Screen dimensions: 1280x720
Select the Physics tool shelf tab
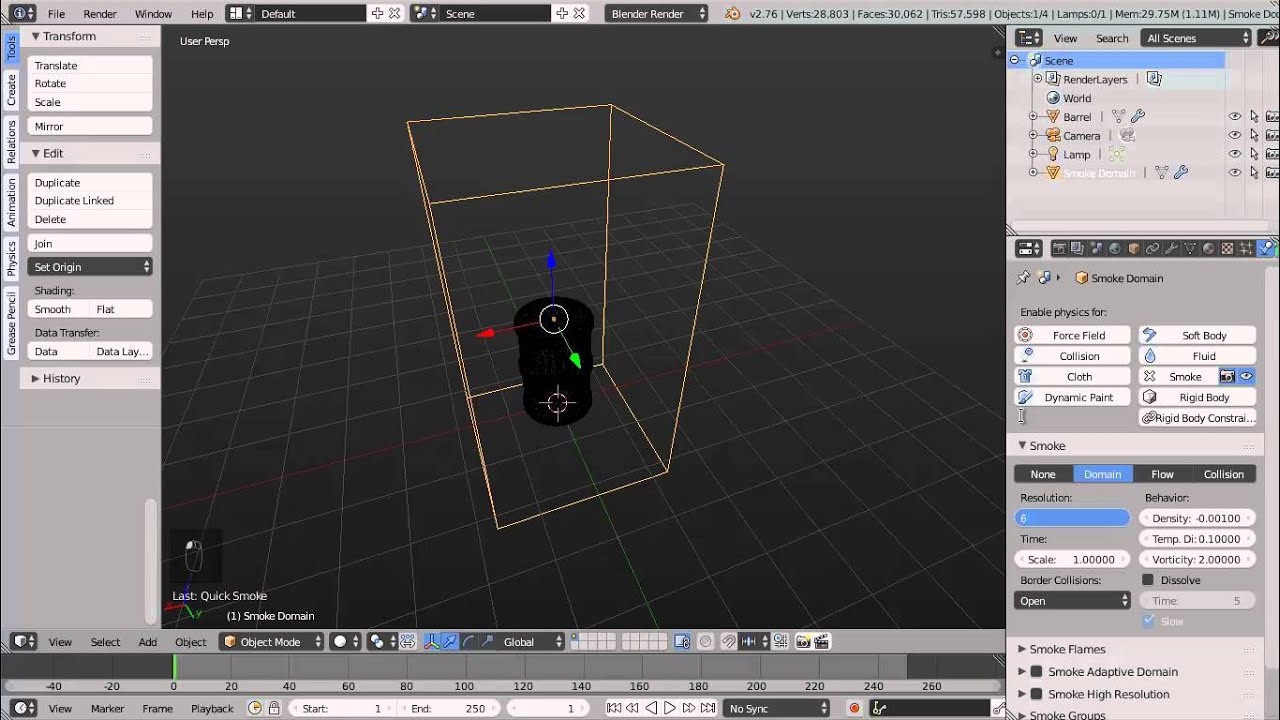pos(11,258)
